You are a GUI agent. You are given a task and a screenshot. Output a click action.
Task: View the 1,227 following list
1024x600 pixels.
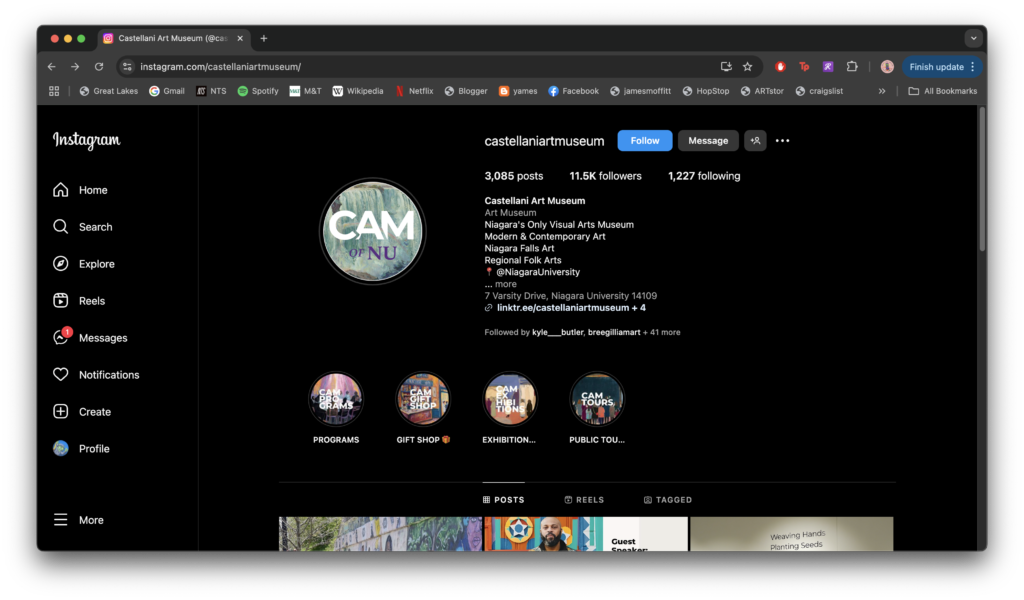pyautogui.click(x=704, y=176)
